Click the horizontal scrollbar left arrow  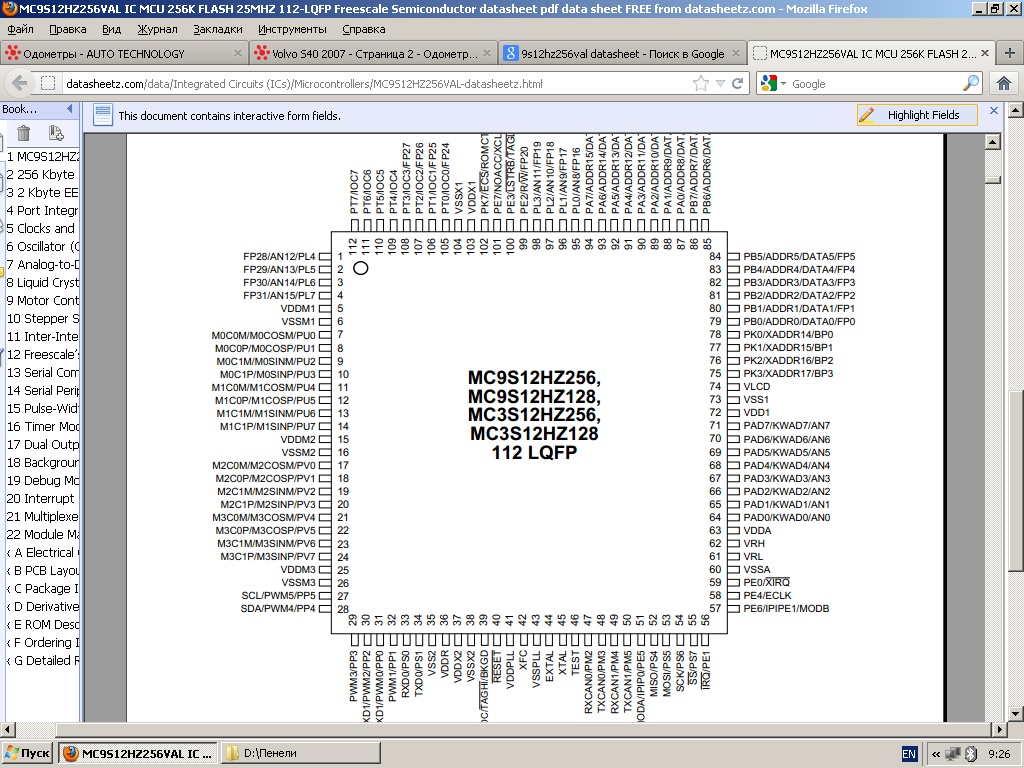(x=8, y=729)
